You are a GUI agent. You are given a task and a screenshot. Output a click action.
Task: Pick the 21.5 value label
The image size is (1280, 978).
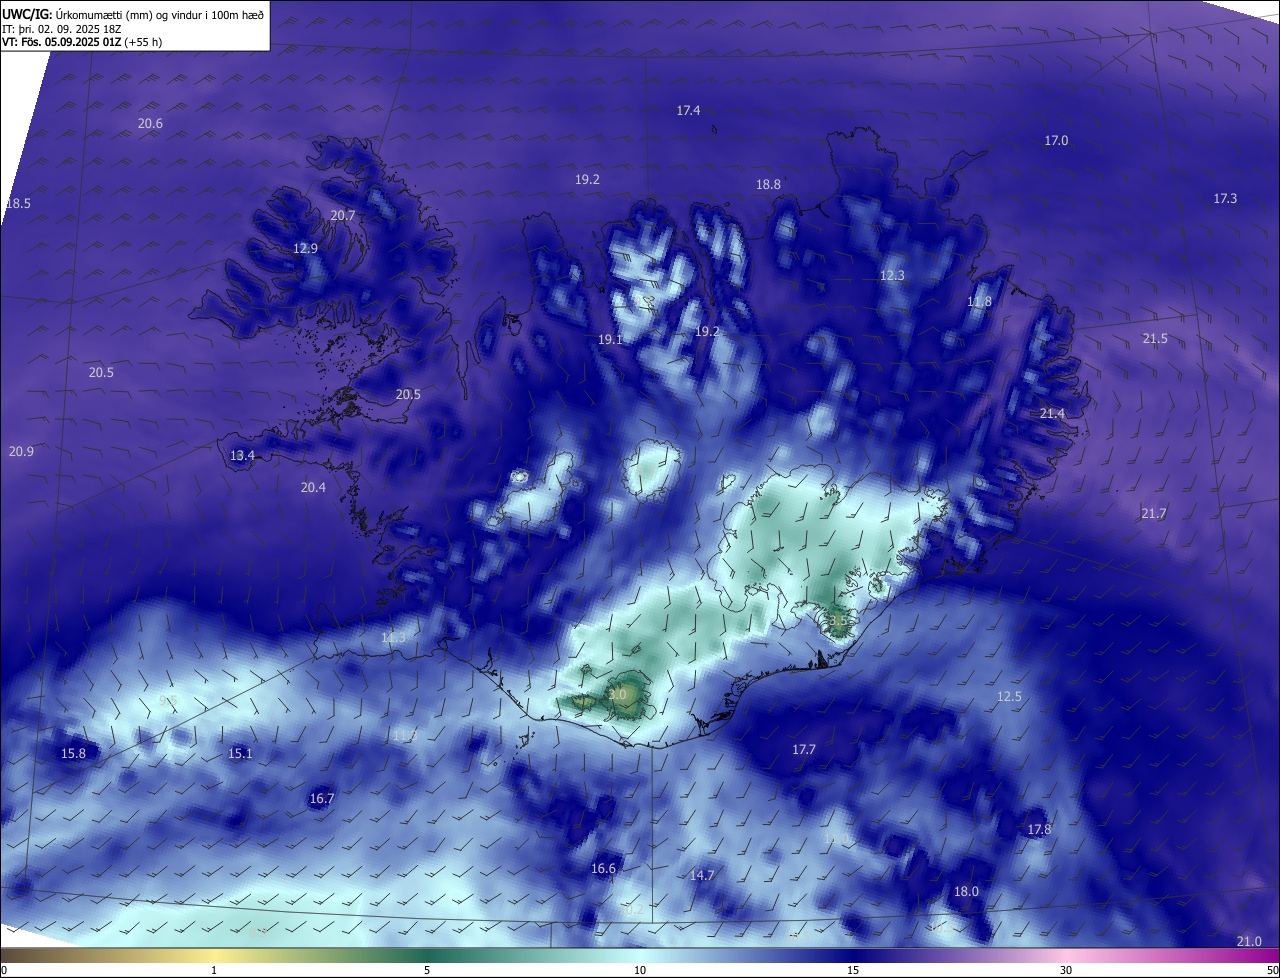pyautogui.click(x=1155, y=338)
